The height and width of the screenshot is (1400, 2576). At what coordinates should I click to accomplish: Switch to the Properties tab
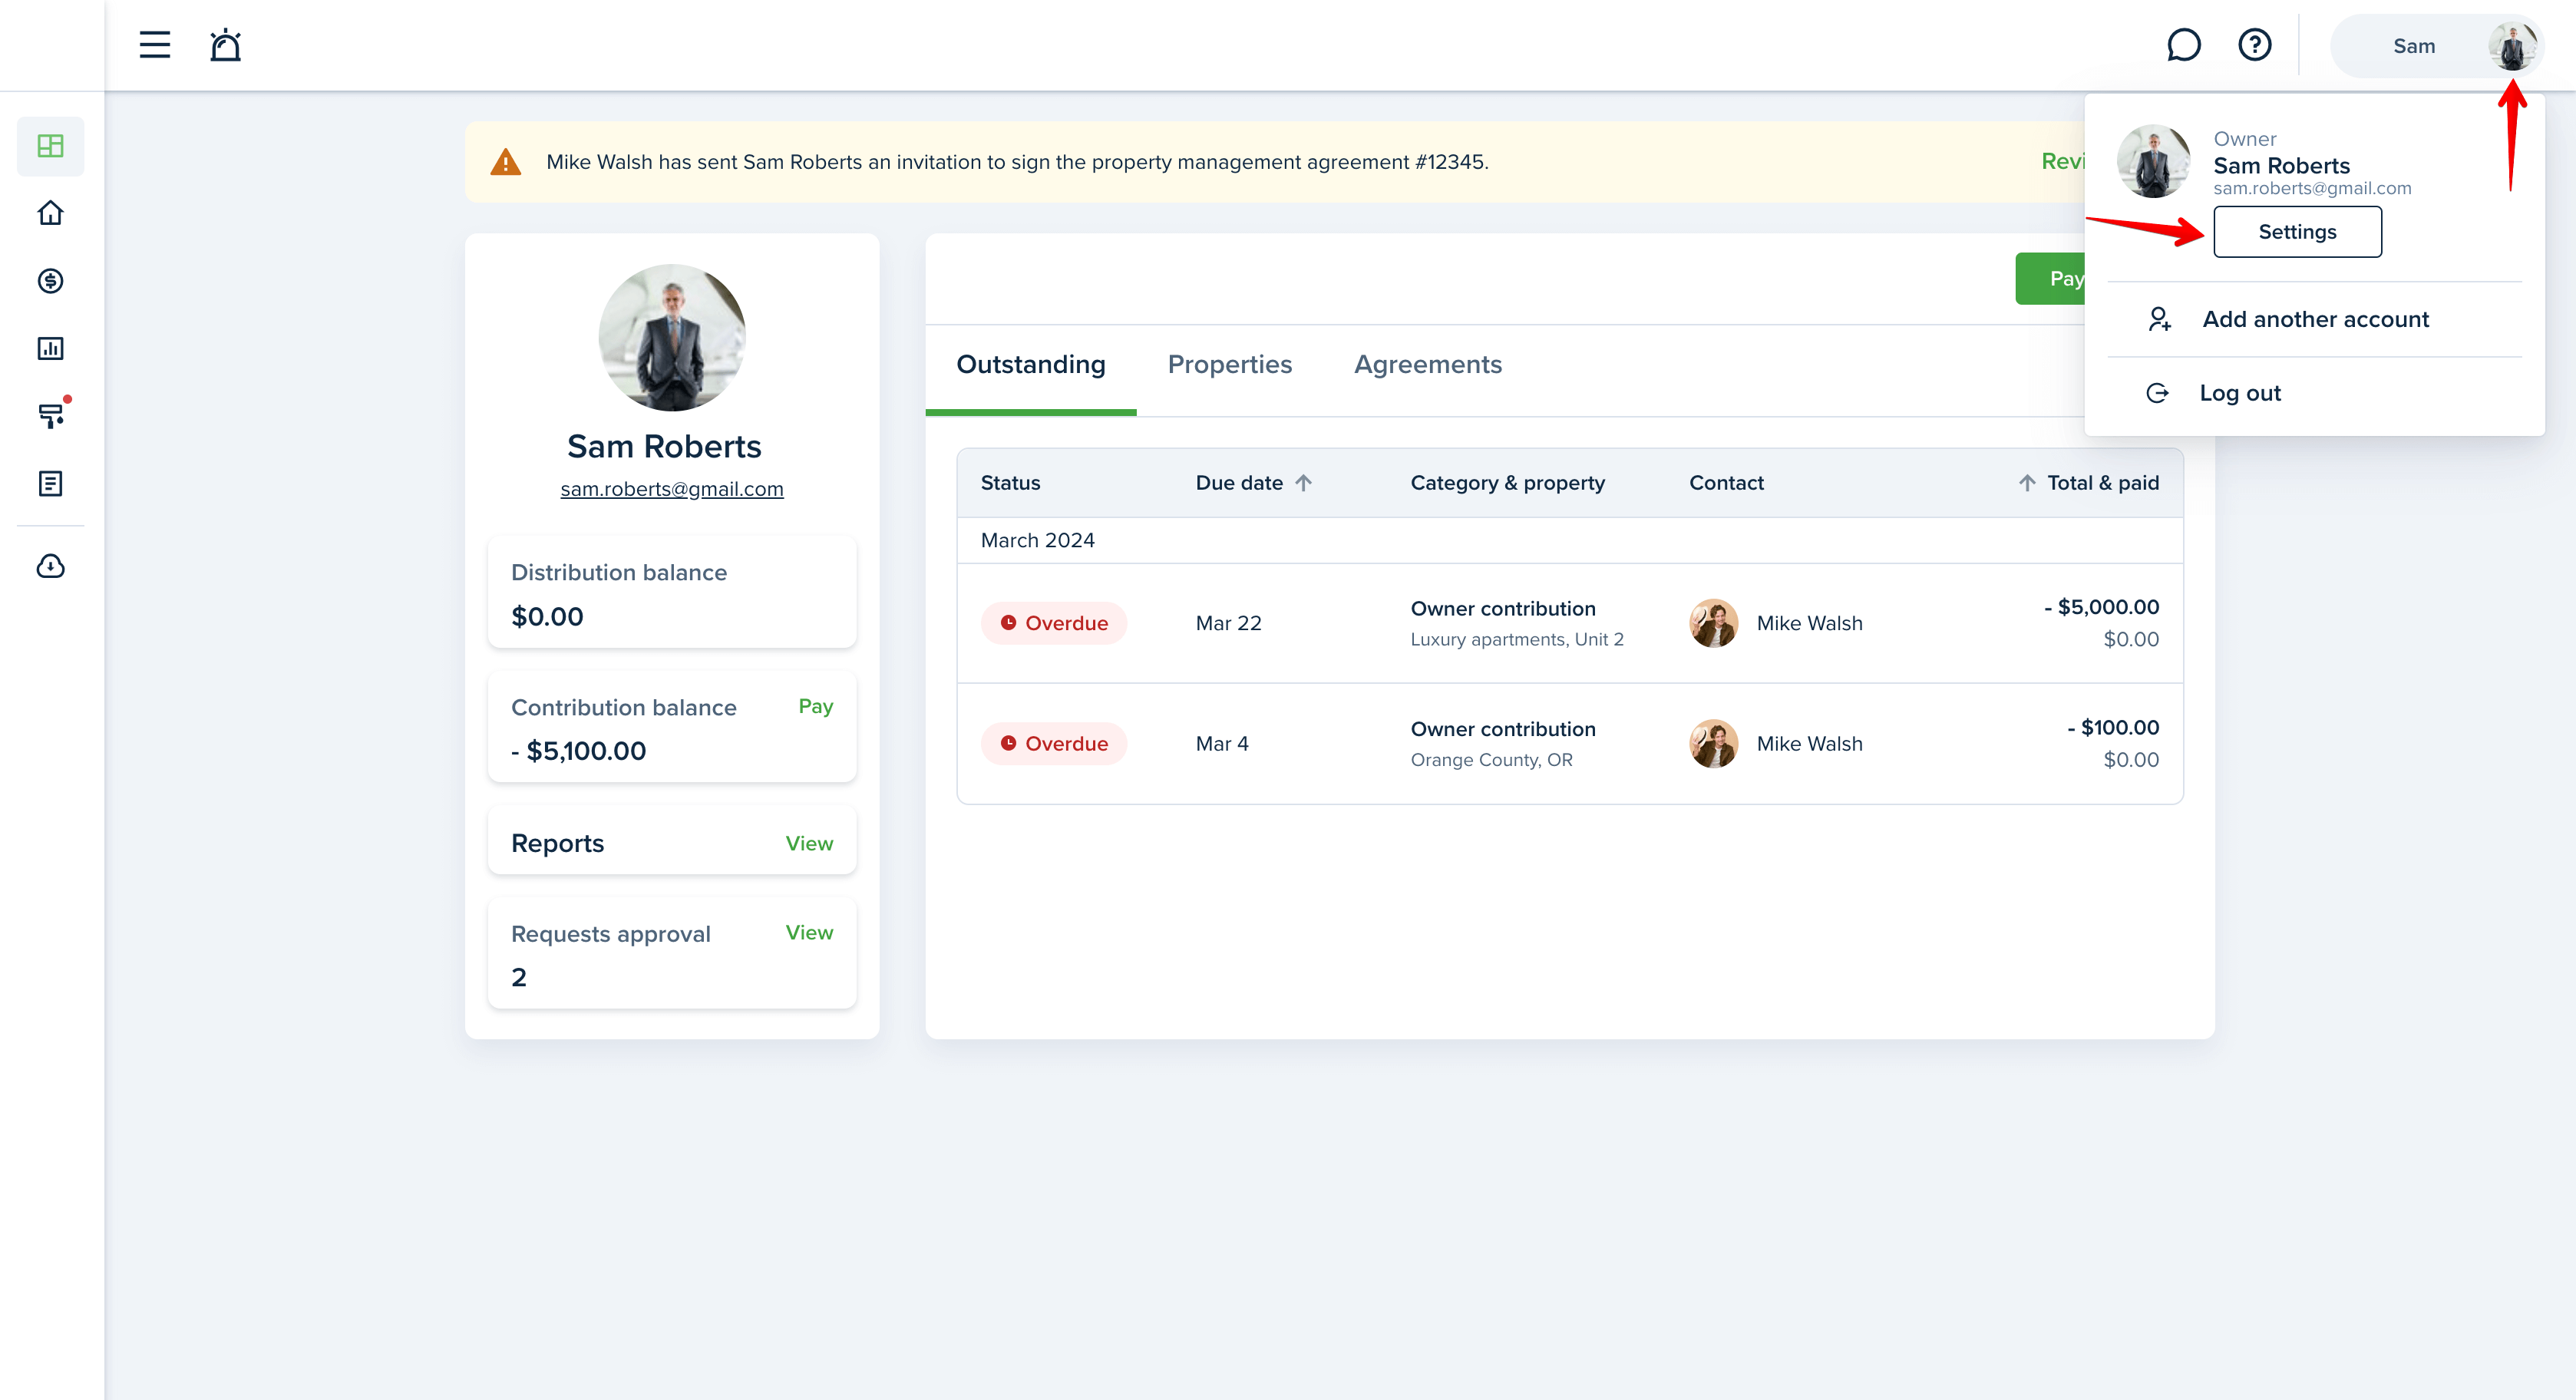[1230, 365]
